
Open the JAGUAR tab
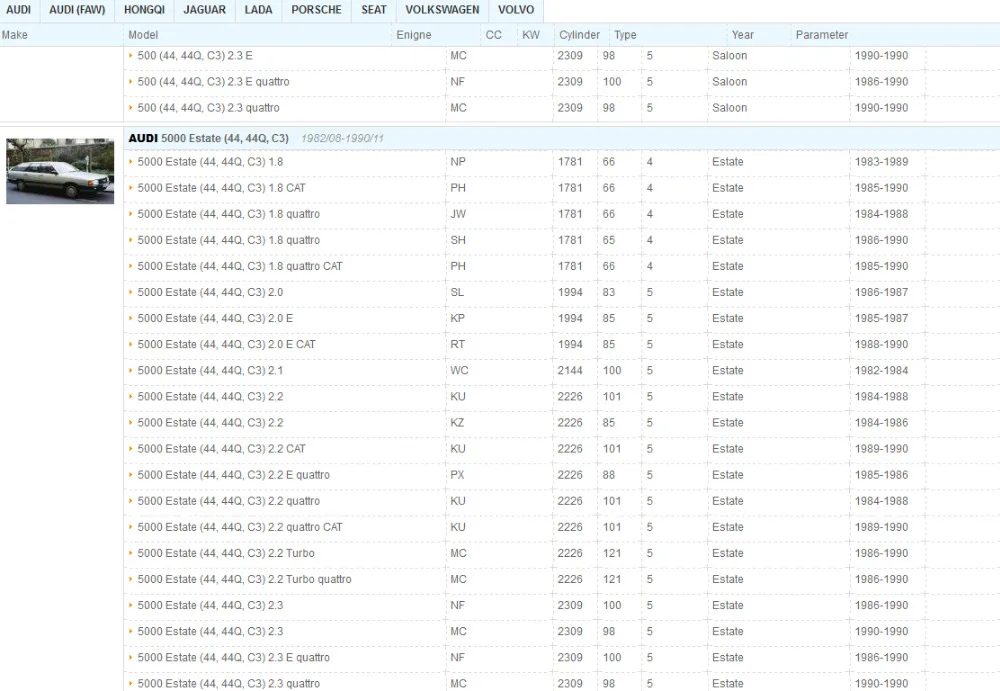point(205,10)
